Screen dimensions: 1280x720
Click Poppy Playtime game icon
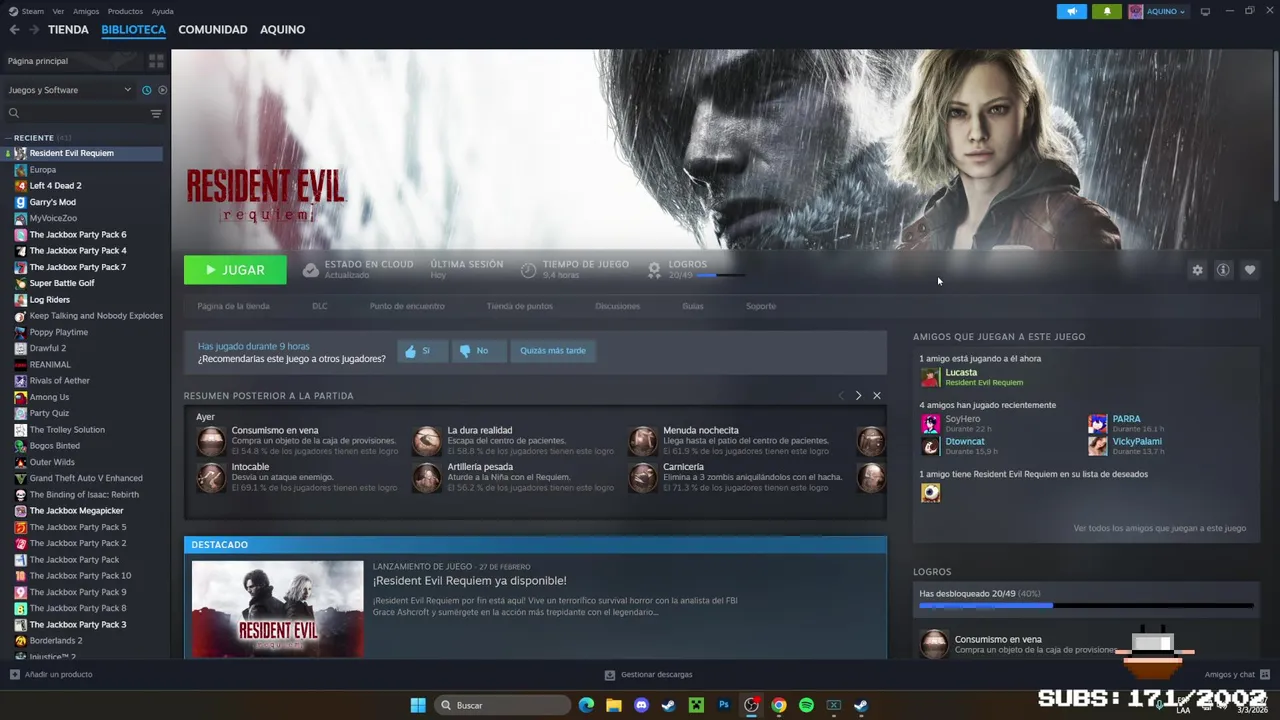pyautogui.click(x=20, y=332)
